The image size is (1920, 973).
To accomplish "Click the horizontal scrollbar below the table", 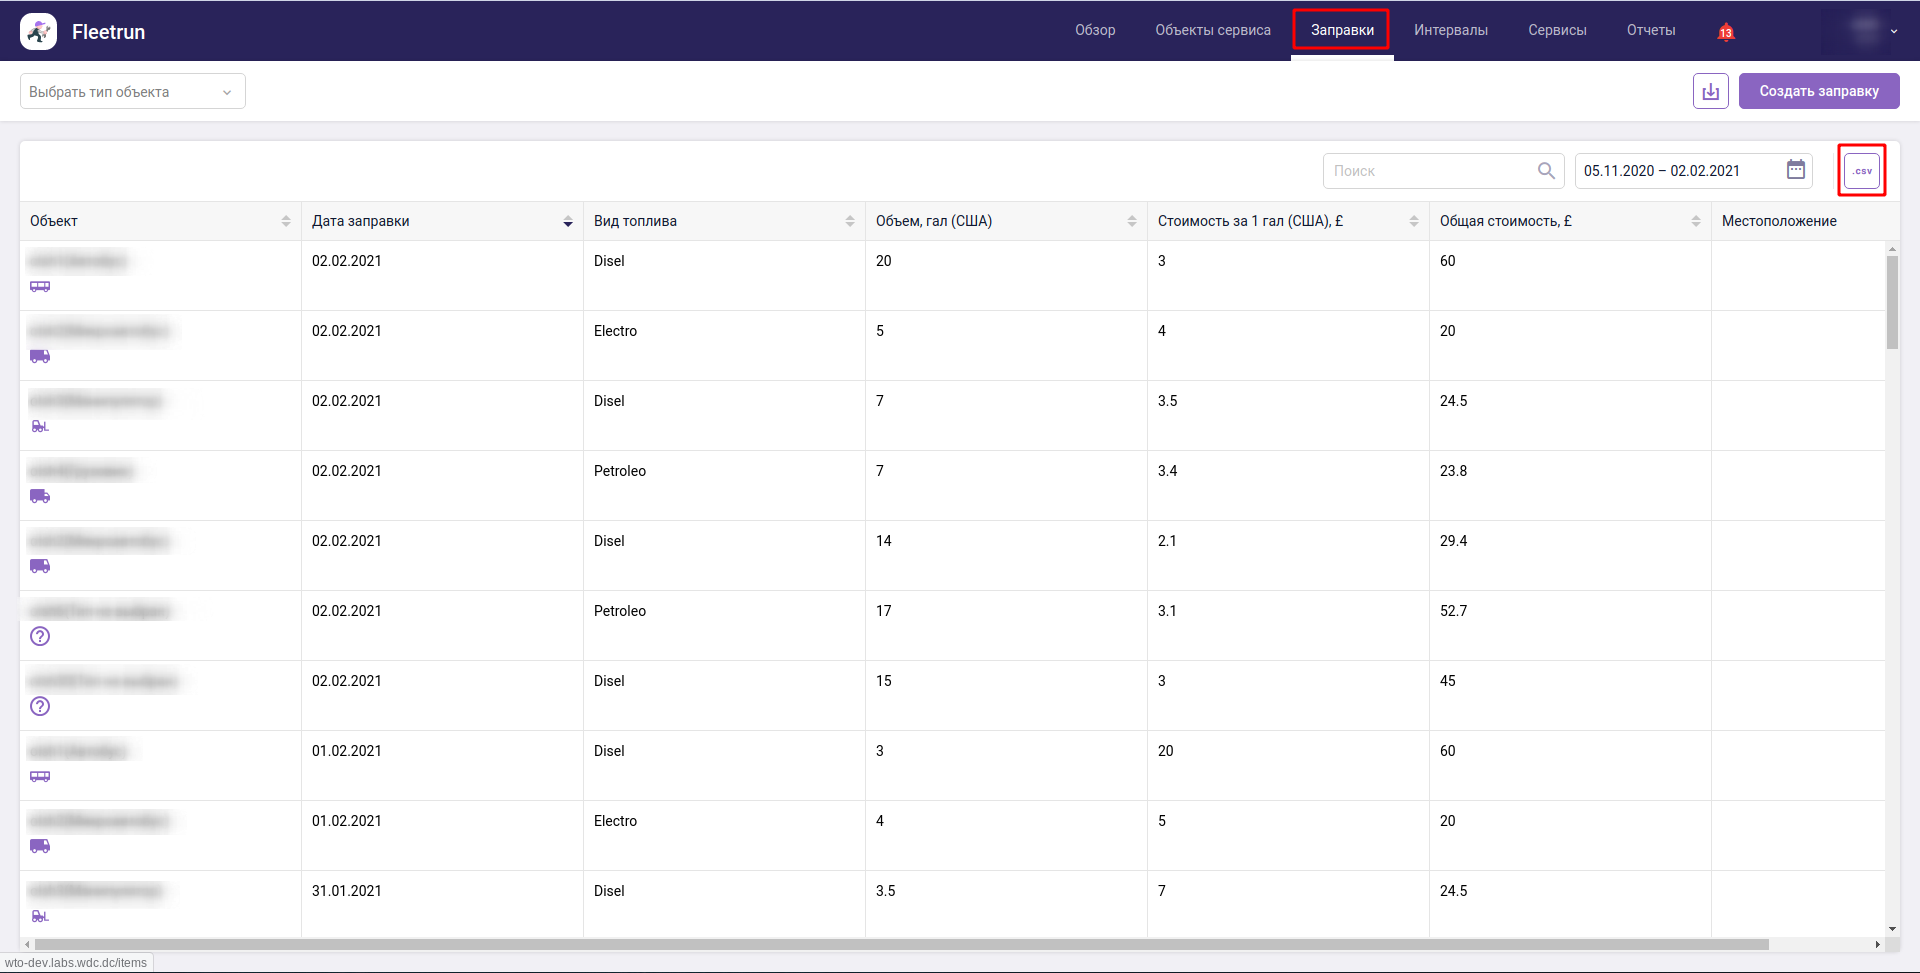I will tap(900, 944).
